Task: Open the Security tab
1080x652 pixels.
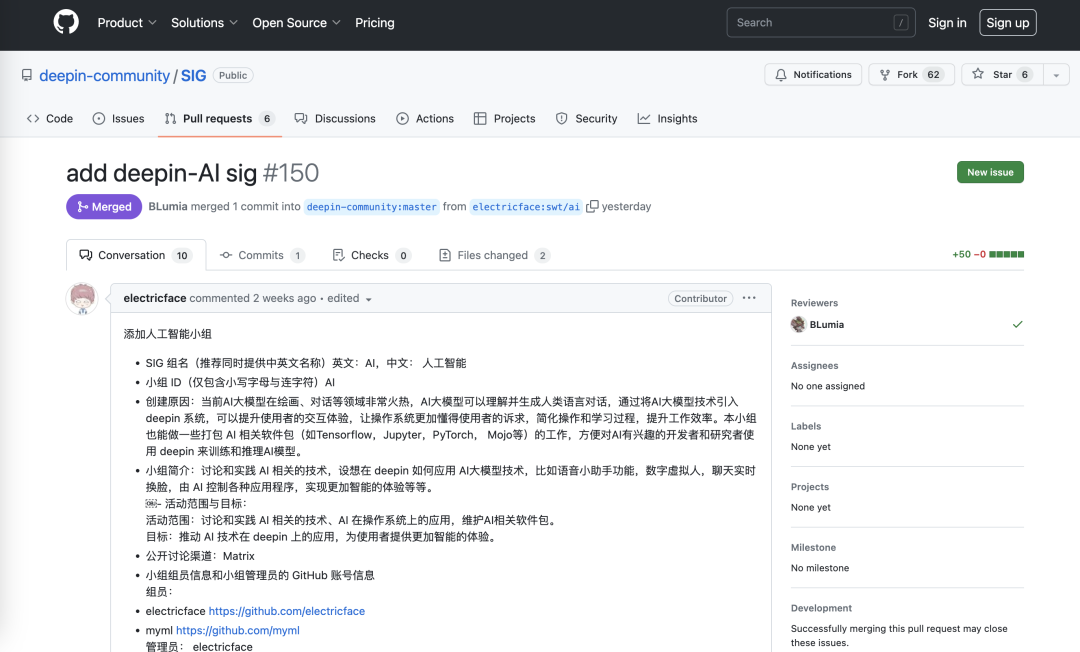Action: pyautogui.click(x=587, y=118)
